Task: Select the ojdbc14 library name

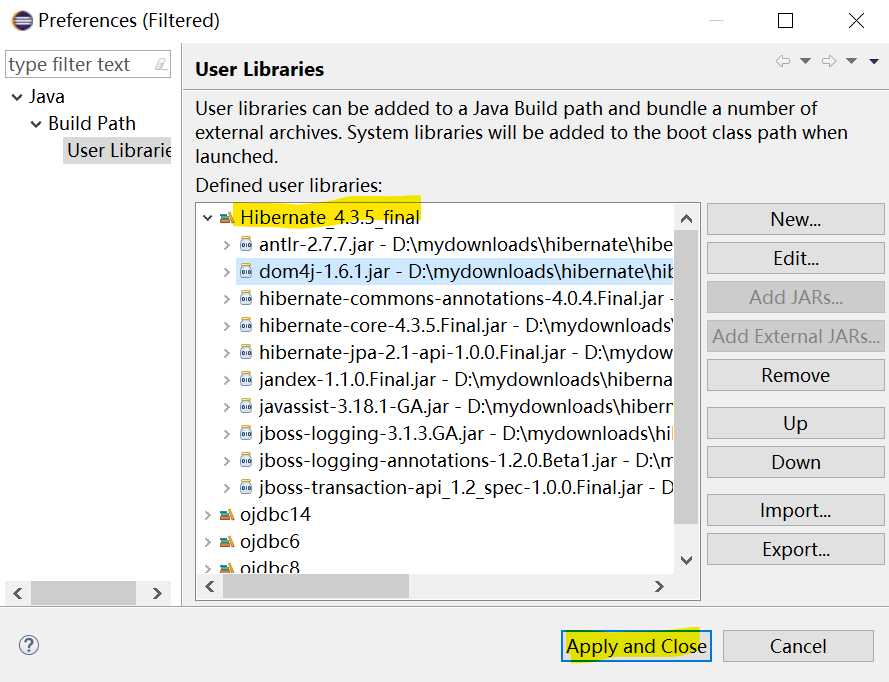Action: [x=275, y=515]
